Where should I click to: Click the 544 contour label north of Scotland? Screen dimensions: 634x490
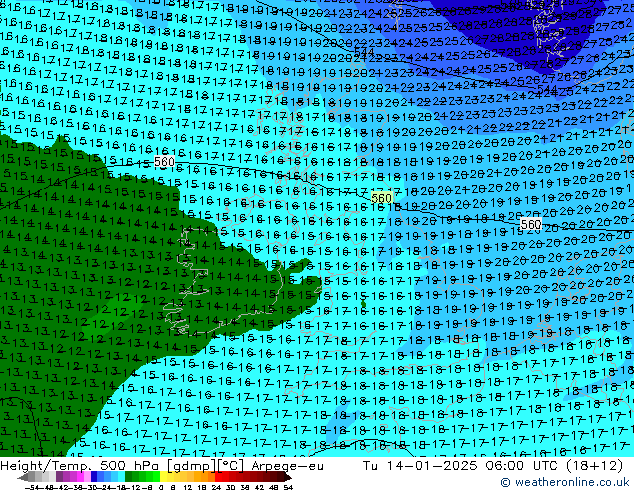[363, 53]
